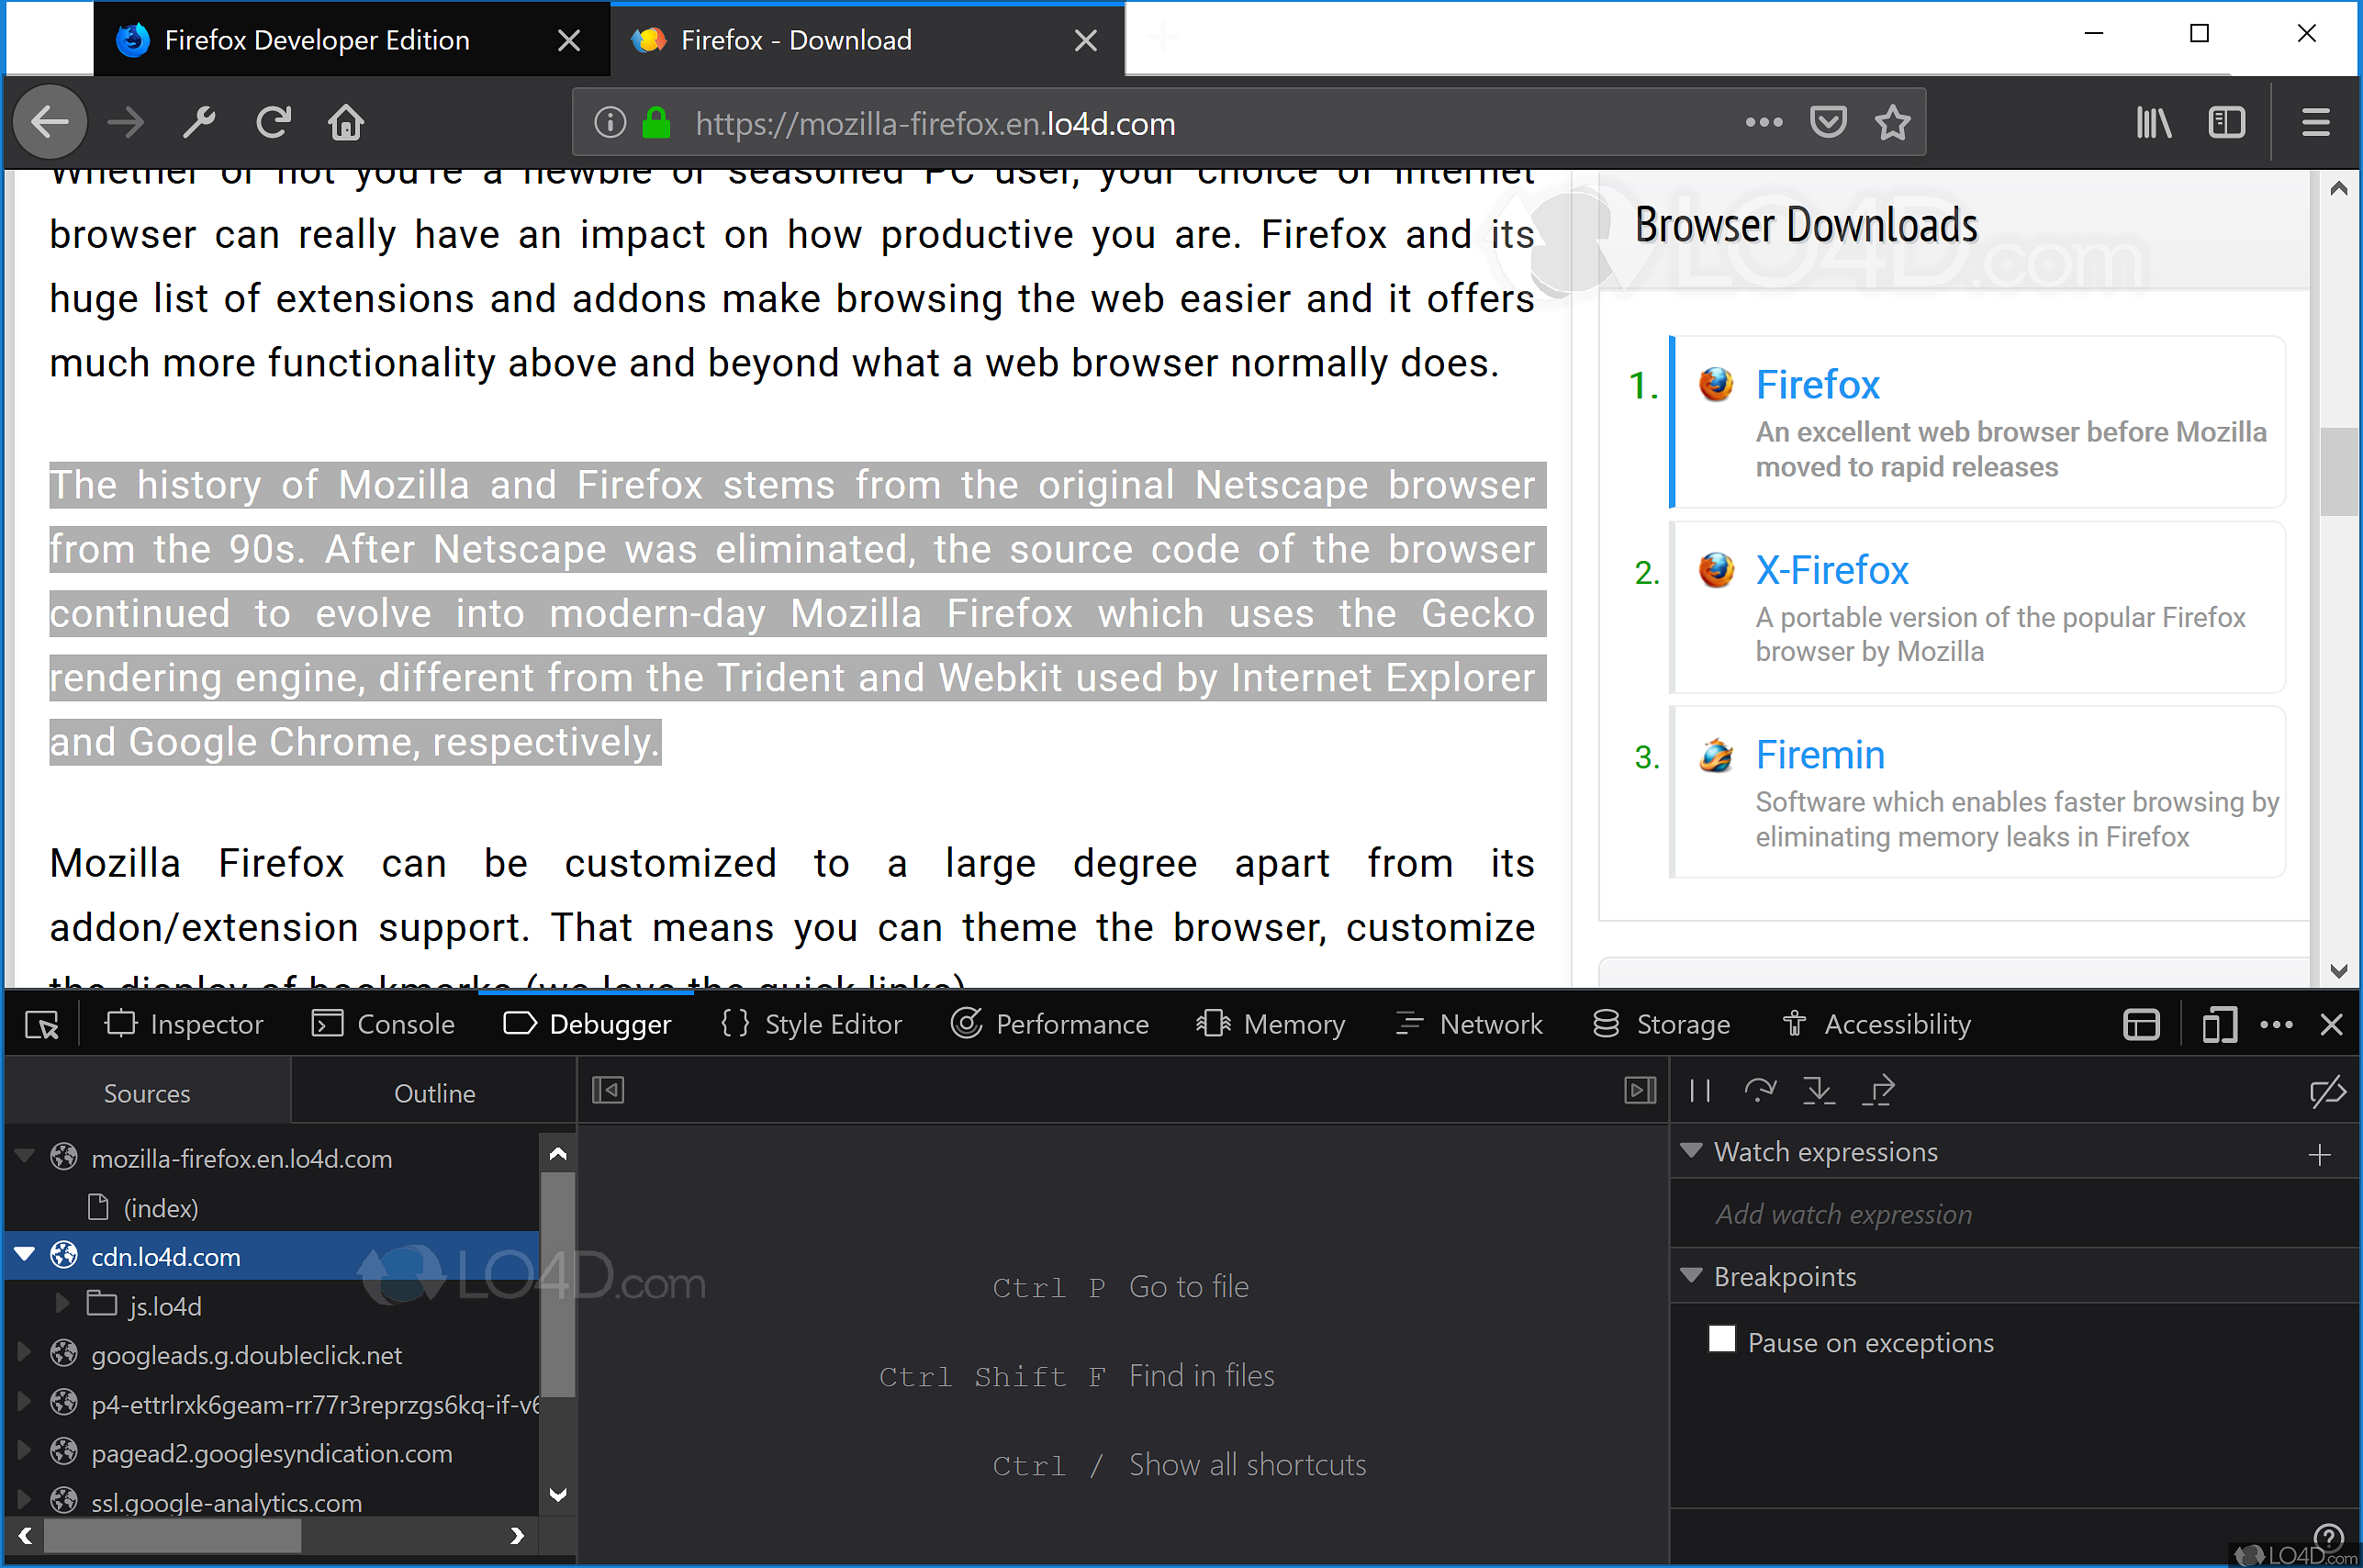Click the Add watch expression field
The image size is (2363, 1568).
point(1843,1214)
